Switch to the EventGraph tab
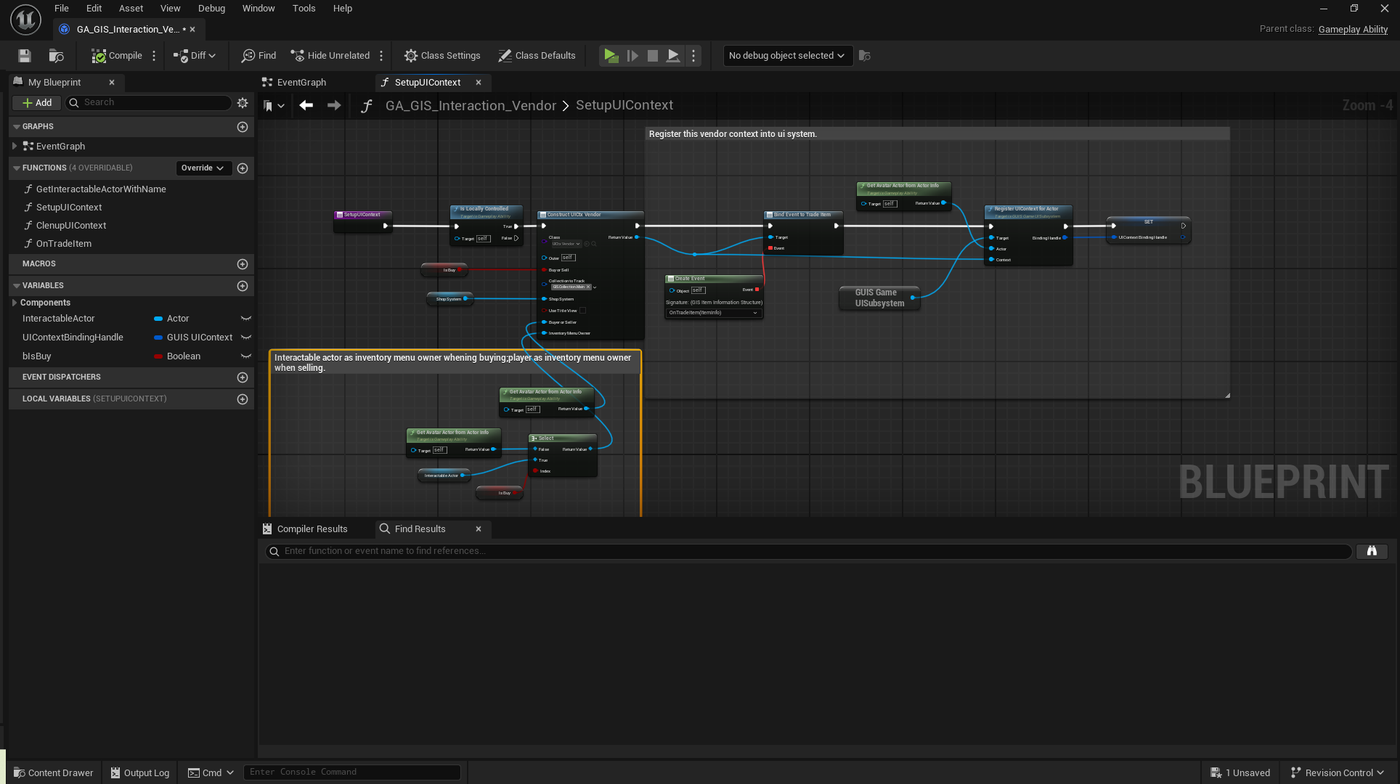The image size is (1400, 784). (301, 82)
